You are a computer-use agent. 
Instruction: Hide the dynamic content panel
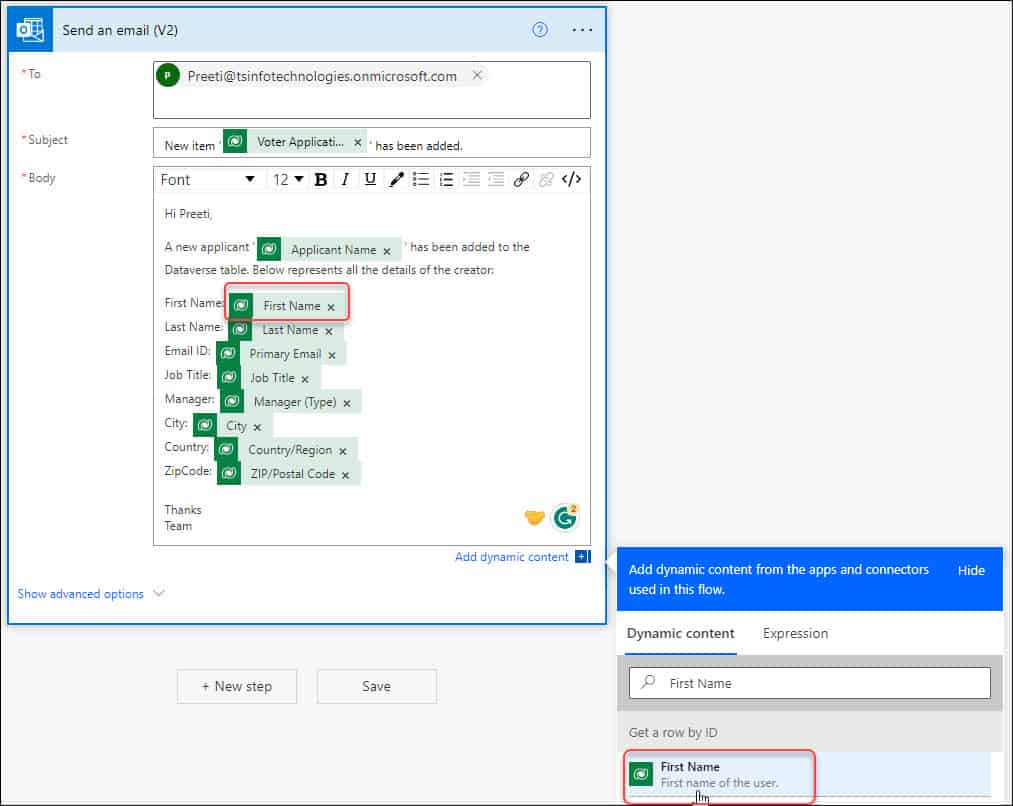pos(971,570)
